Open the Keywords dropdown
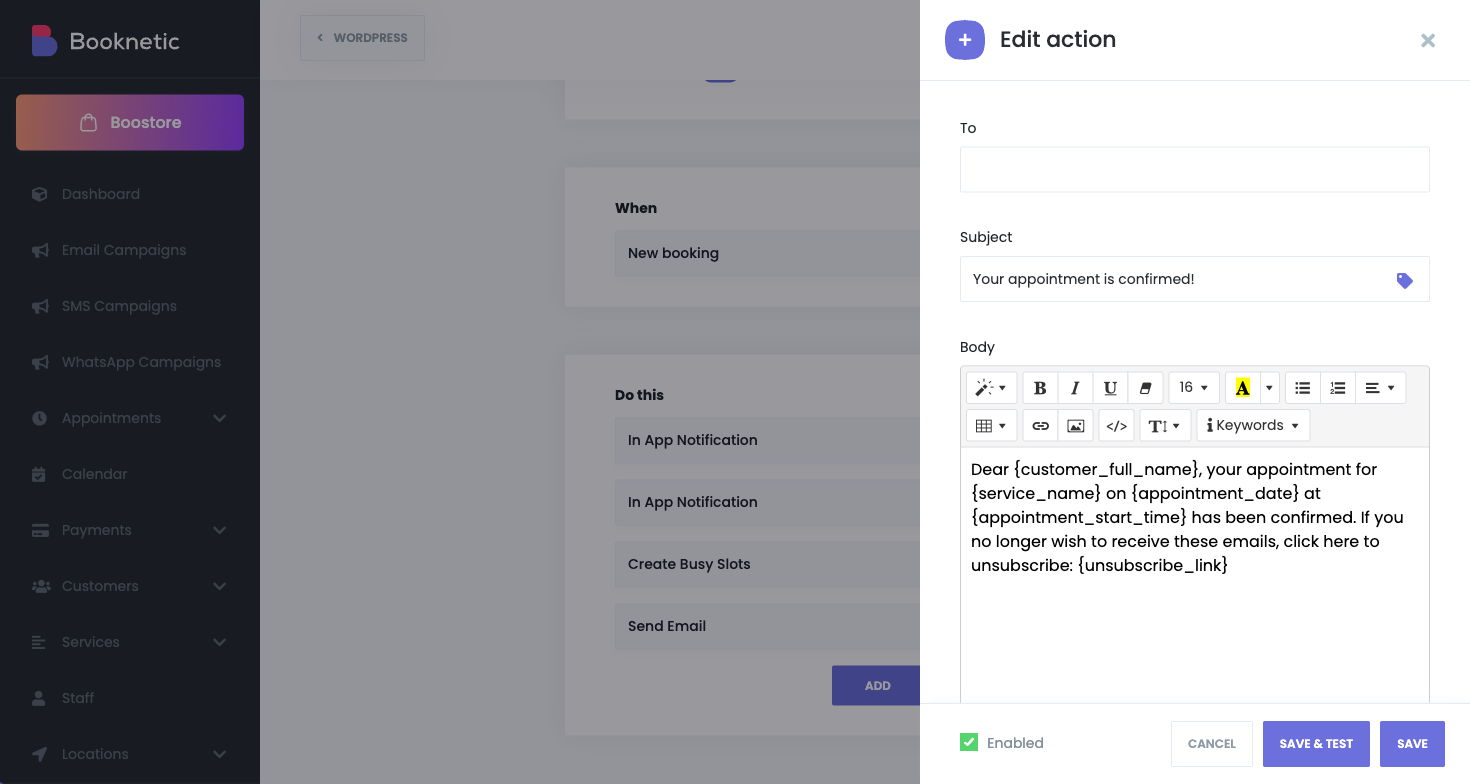 coord(1252,426)
